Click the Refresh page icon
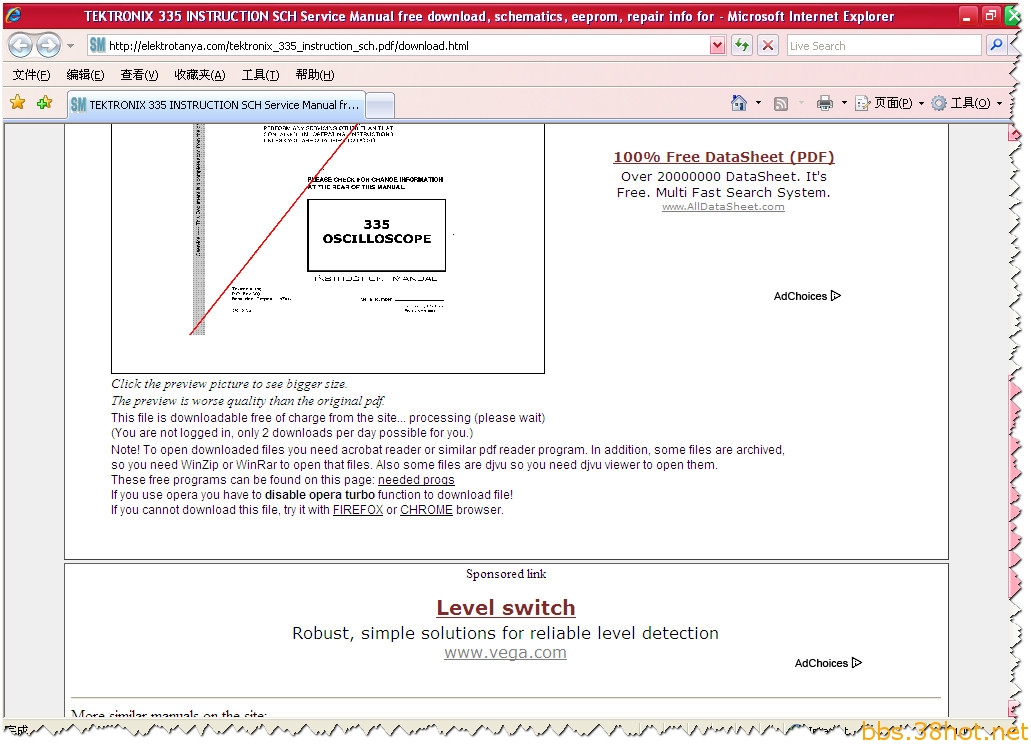This screenshot has width=1031, height=745. click(742, 45)
